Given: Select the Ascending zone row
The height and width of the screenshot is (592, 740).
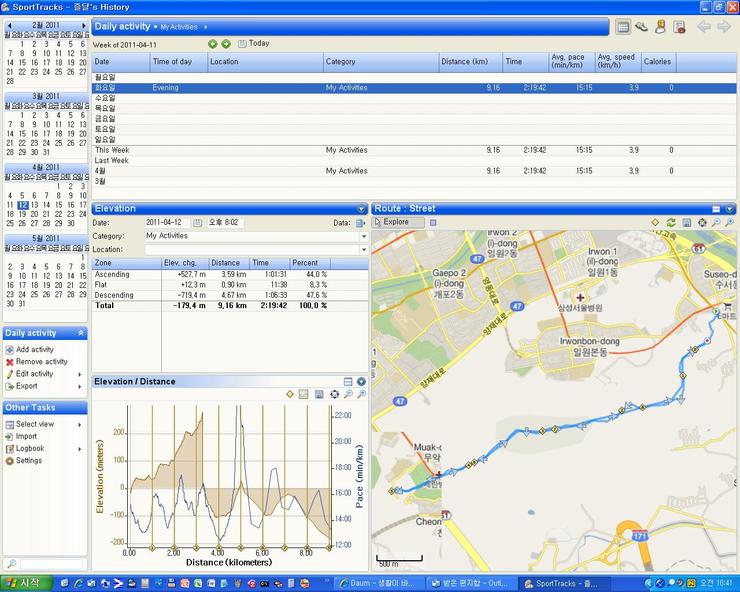Looking at the screenshot, I should click(x=230, y=274).
